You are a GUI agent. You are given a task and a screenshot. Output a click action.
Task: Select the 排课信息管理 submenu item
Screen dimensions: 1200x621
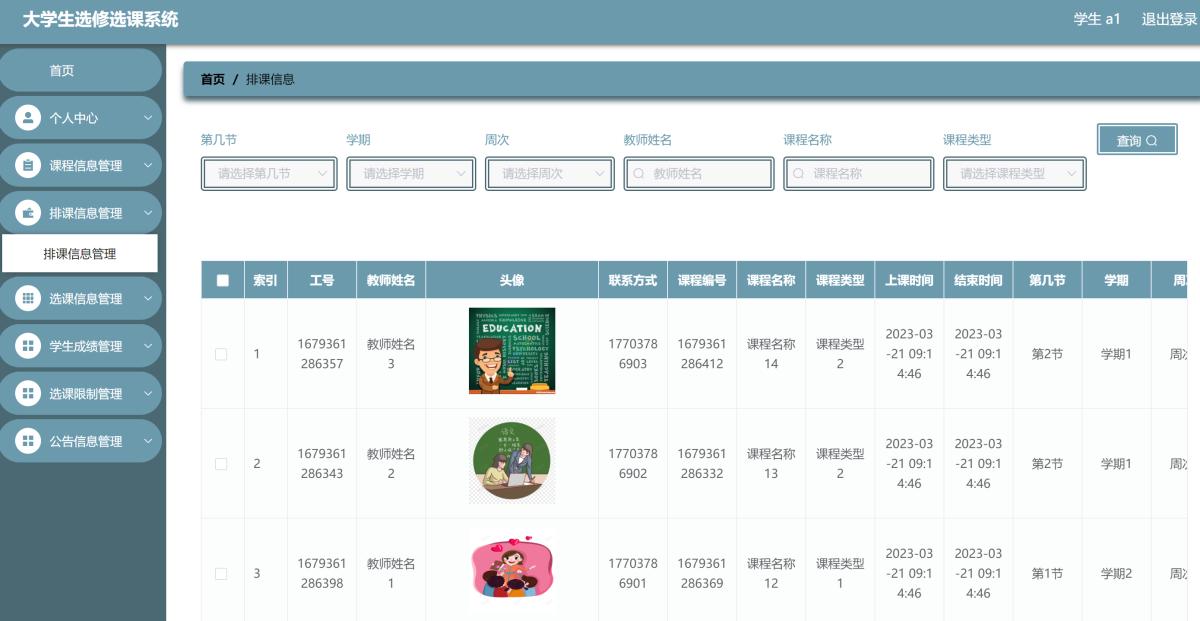80,254
